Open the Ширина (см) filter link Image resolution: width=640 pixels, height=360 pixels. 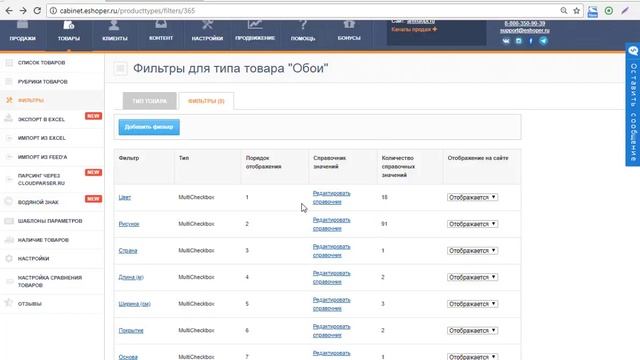135,304
